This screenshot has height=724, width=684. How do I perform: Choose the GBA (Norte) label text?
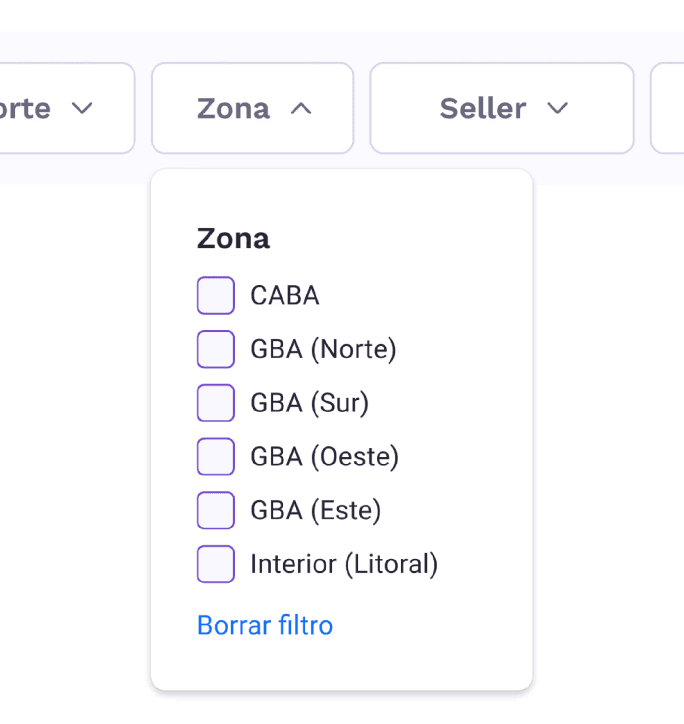(x=323, y=350)
